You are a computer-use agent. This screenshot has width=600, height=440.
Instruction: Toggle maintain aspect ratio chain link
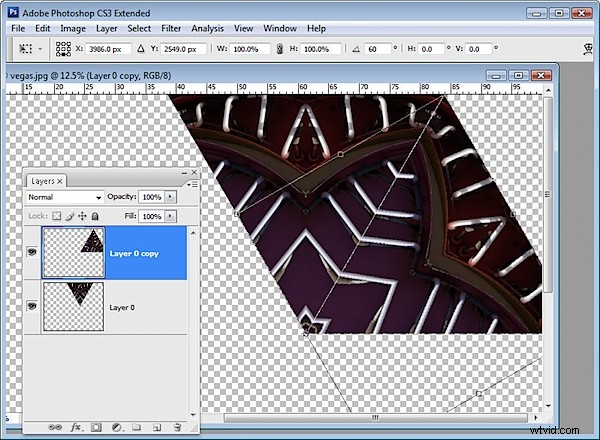(280, 49)
